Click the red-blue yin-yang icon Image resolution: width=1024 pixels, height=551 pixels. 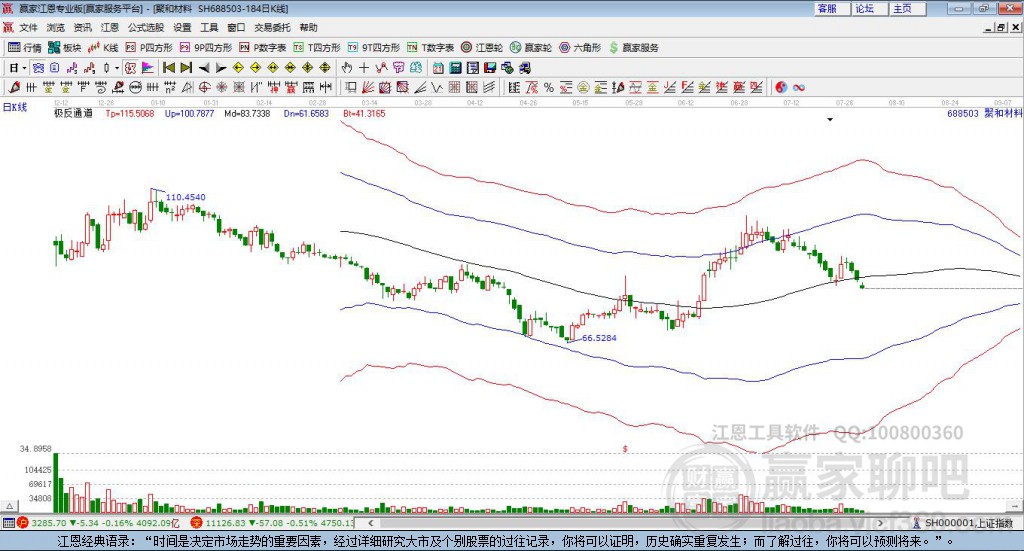coord(781,87)
